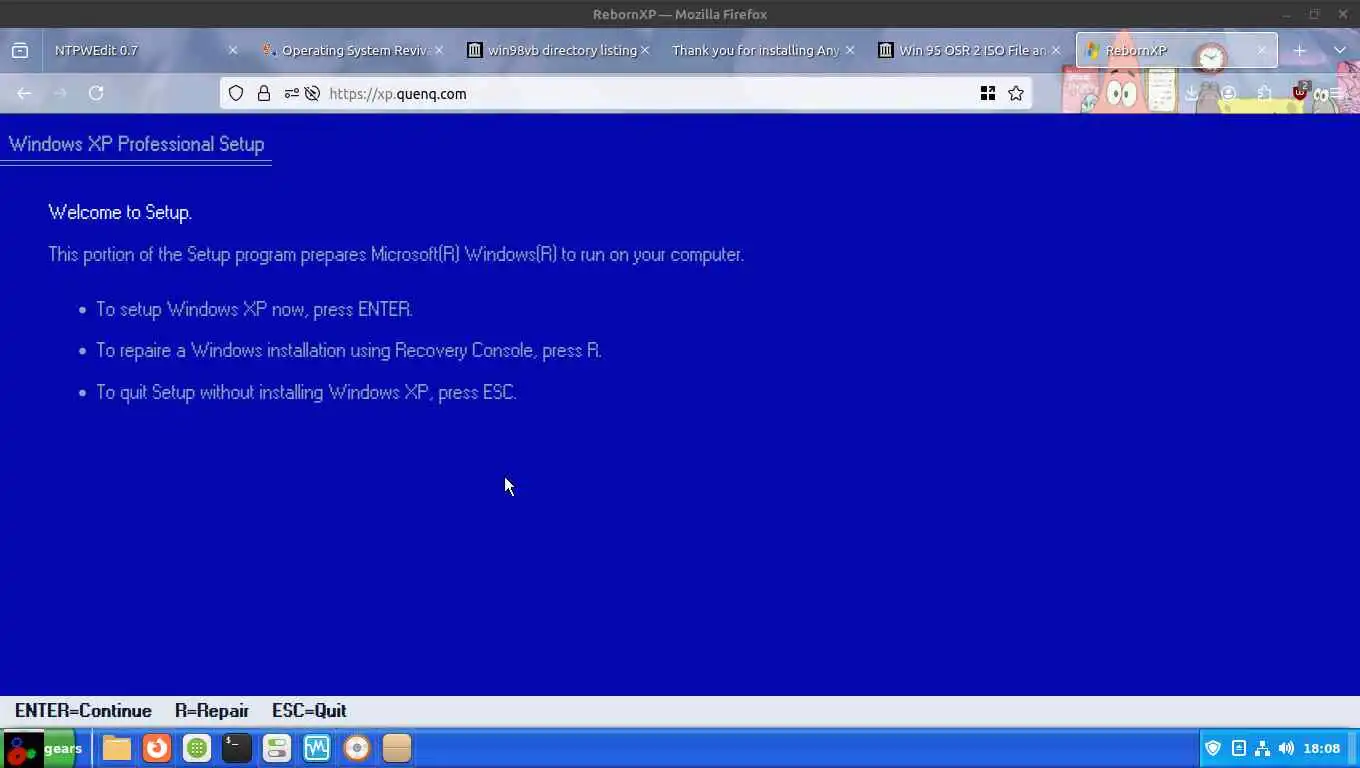Click 'To quit Setup without installing' line
The image size is (1360, 768).
point(306,392)
